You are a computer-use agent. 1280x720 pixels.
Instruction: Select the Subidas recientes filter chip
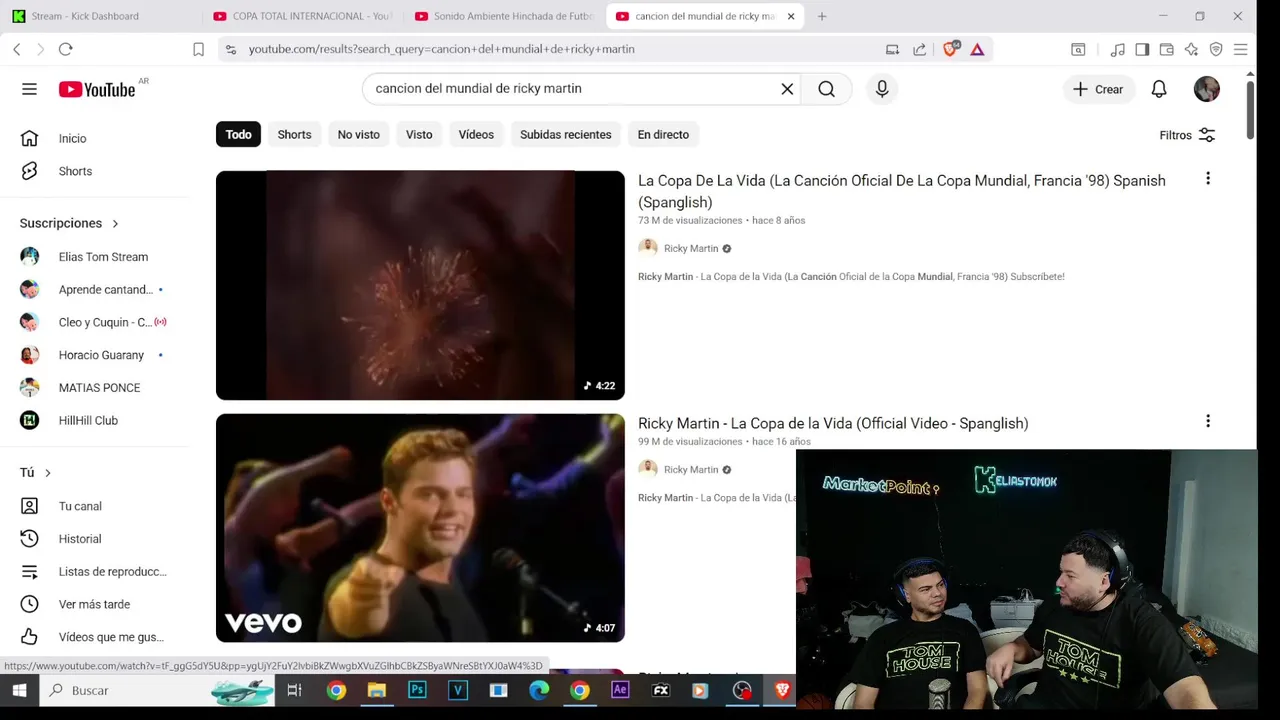click(565, 134)
